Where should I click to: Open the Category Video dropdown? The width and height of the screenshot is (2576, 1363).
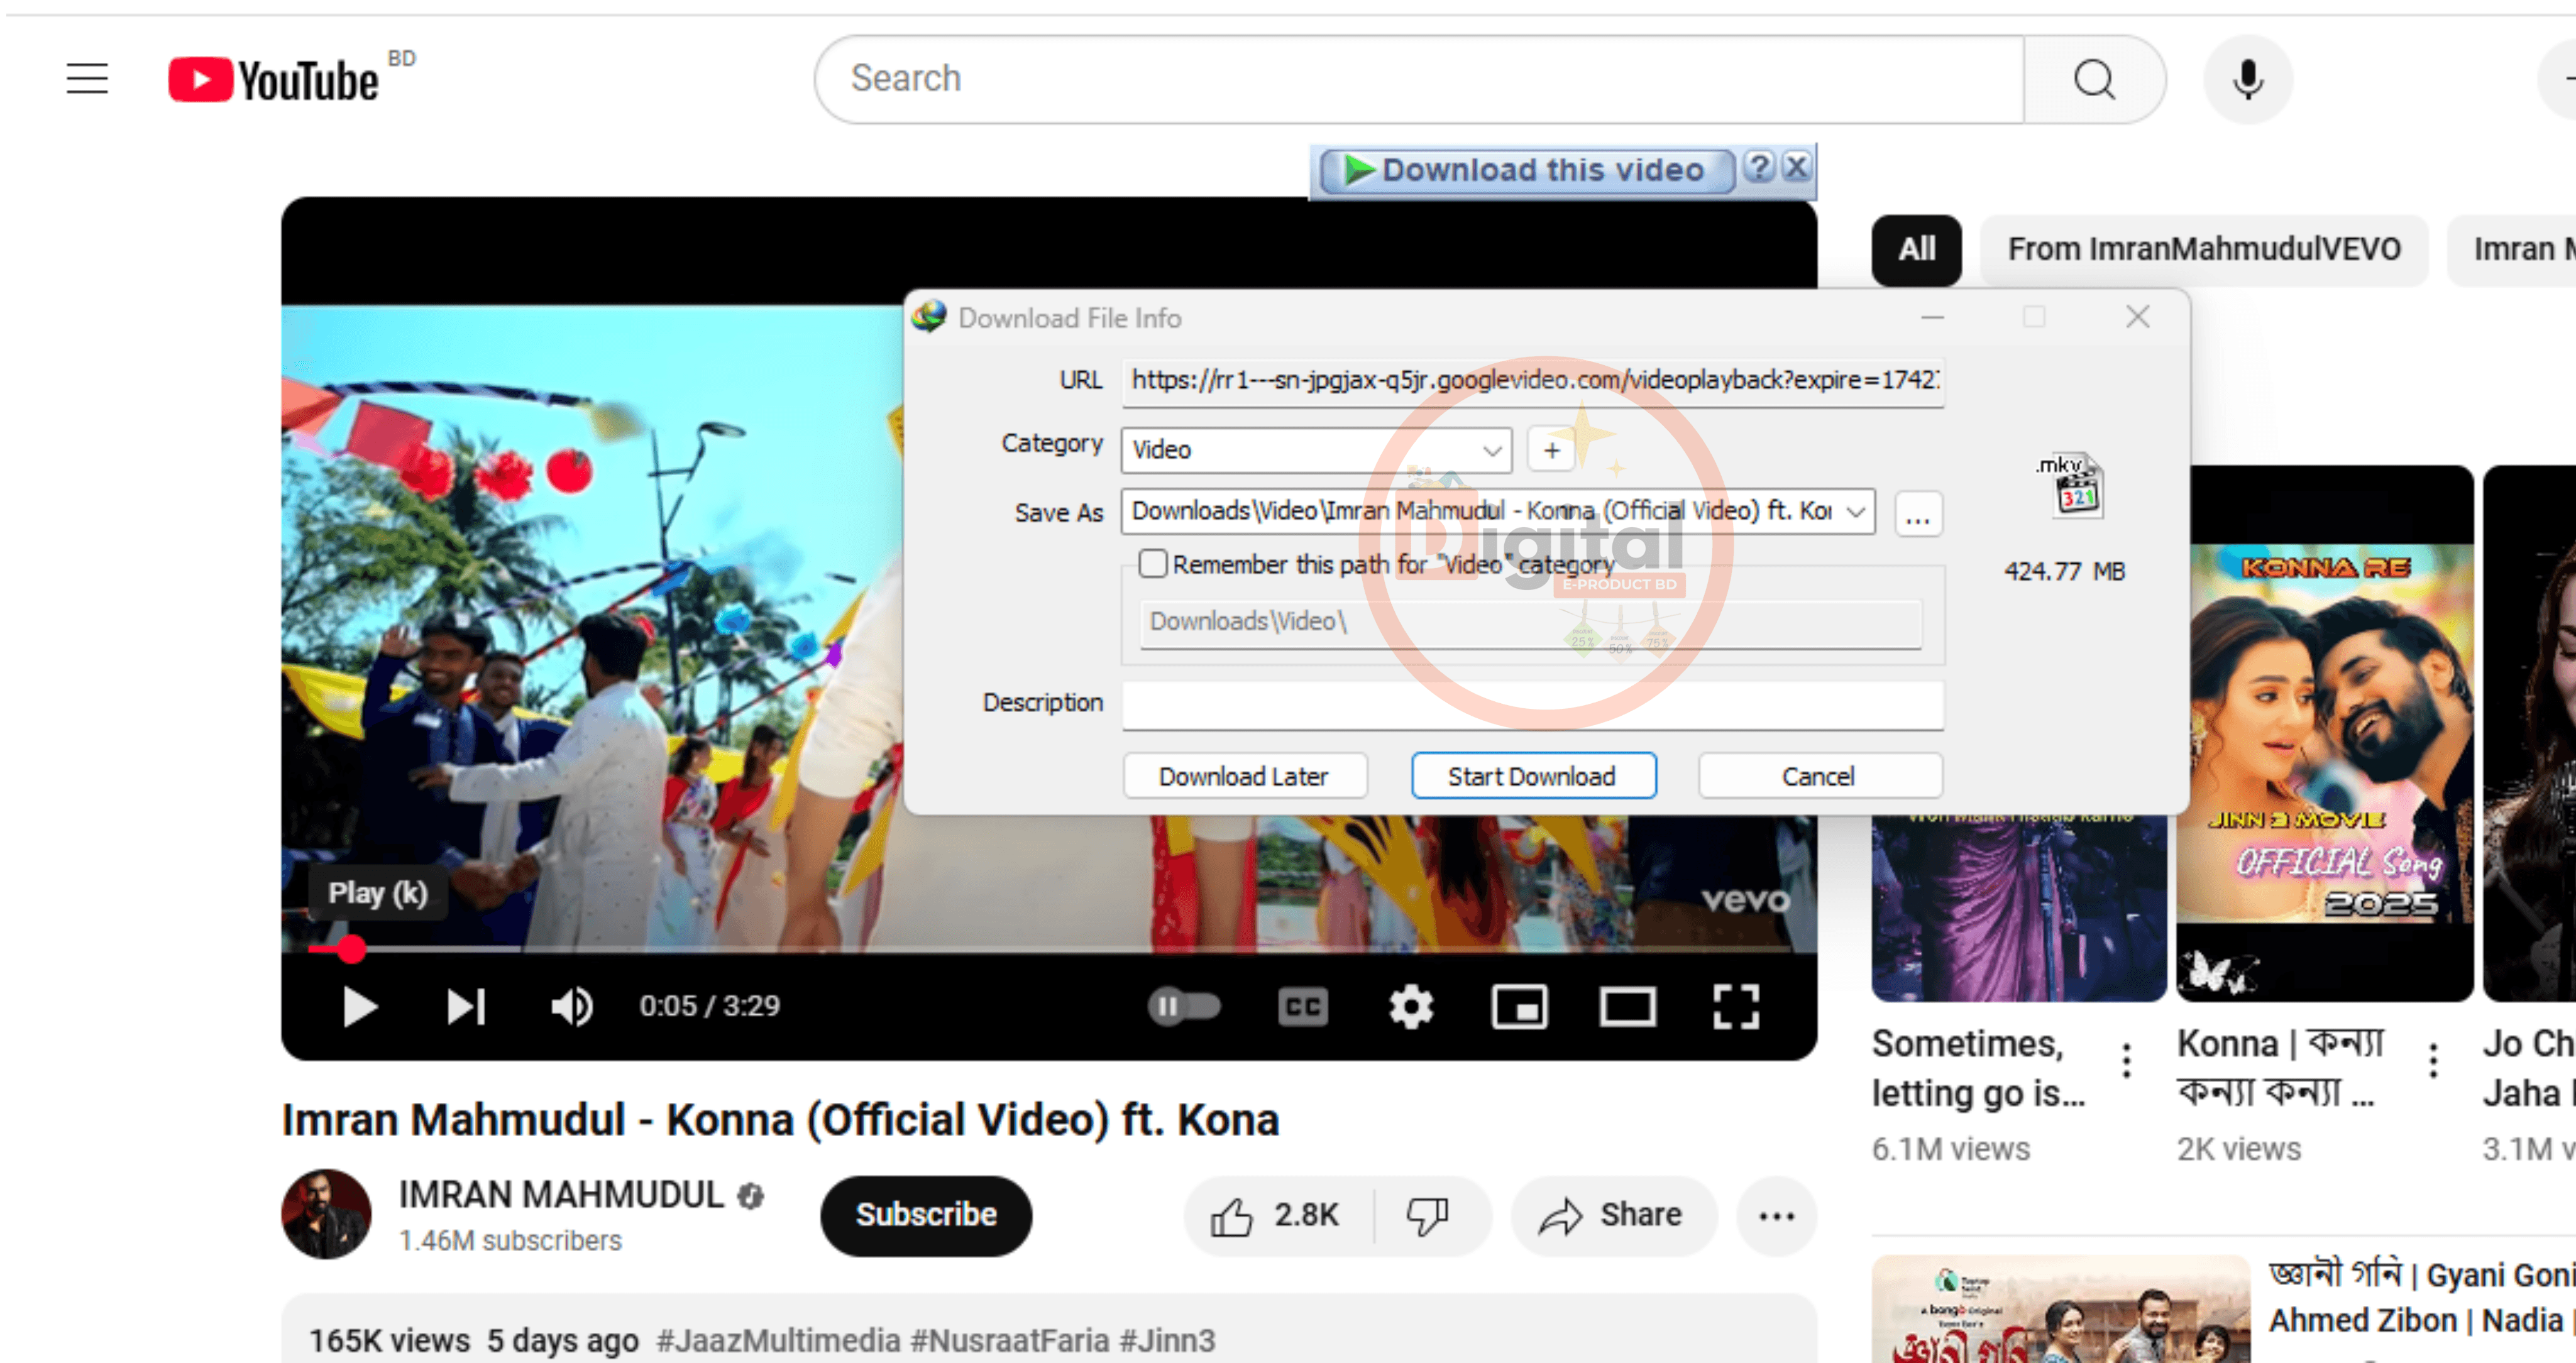pos(1316,450)
